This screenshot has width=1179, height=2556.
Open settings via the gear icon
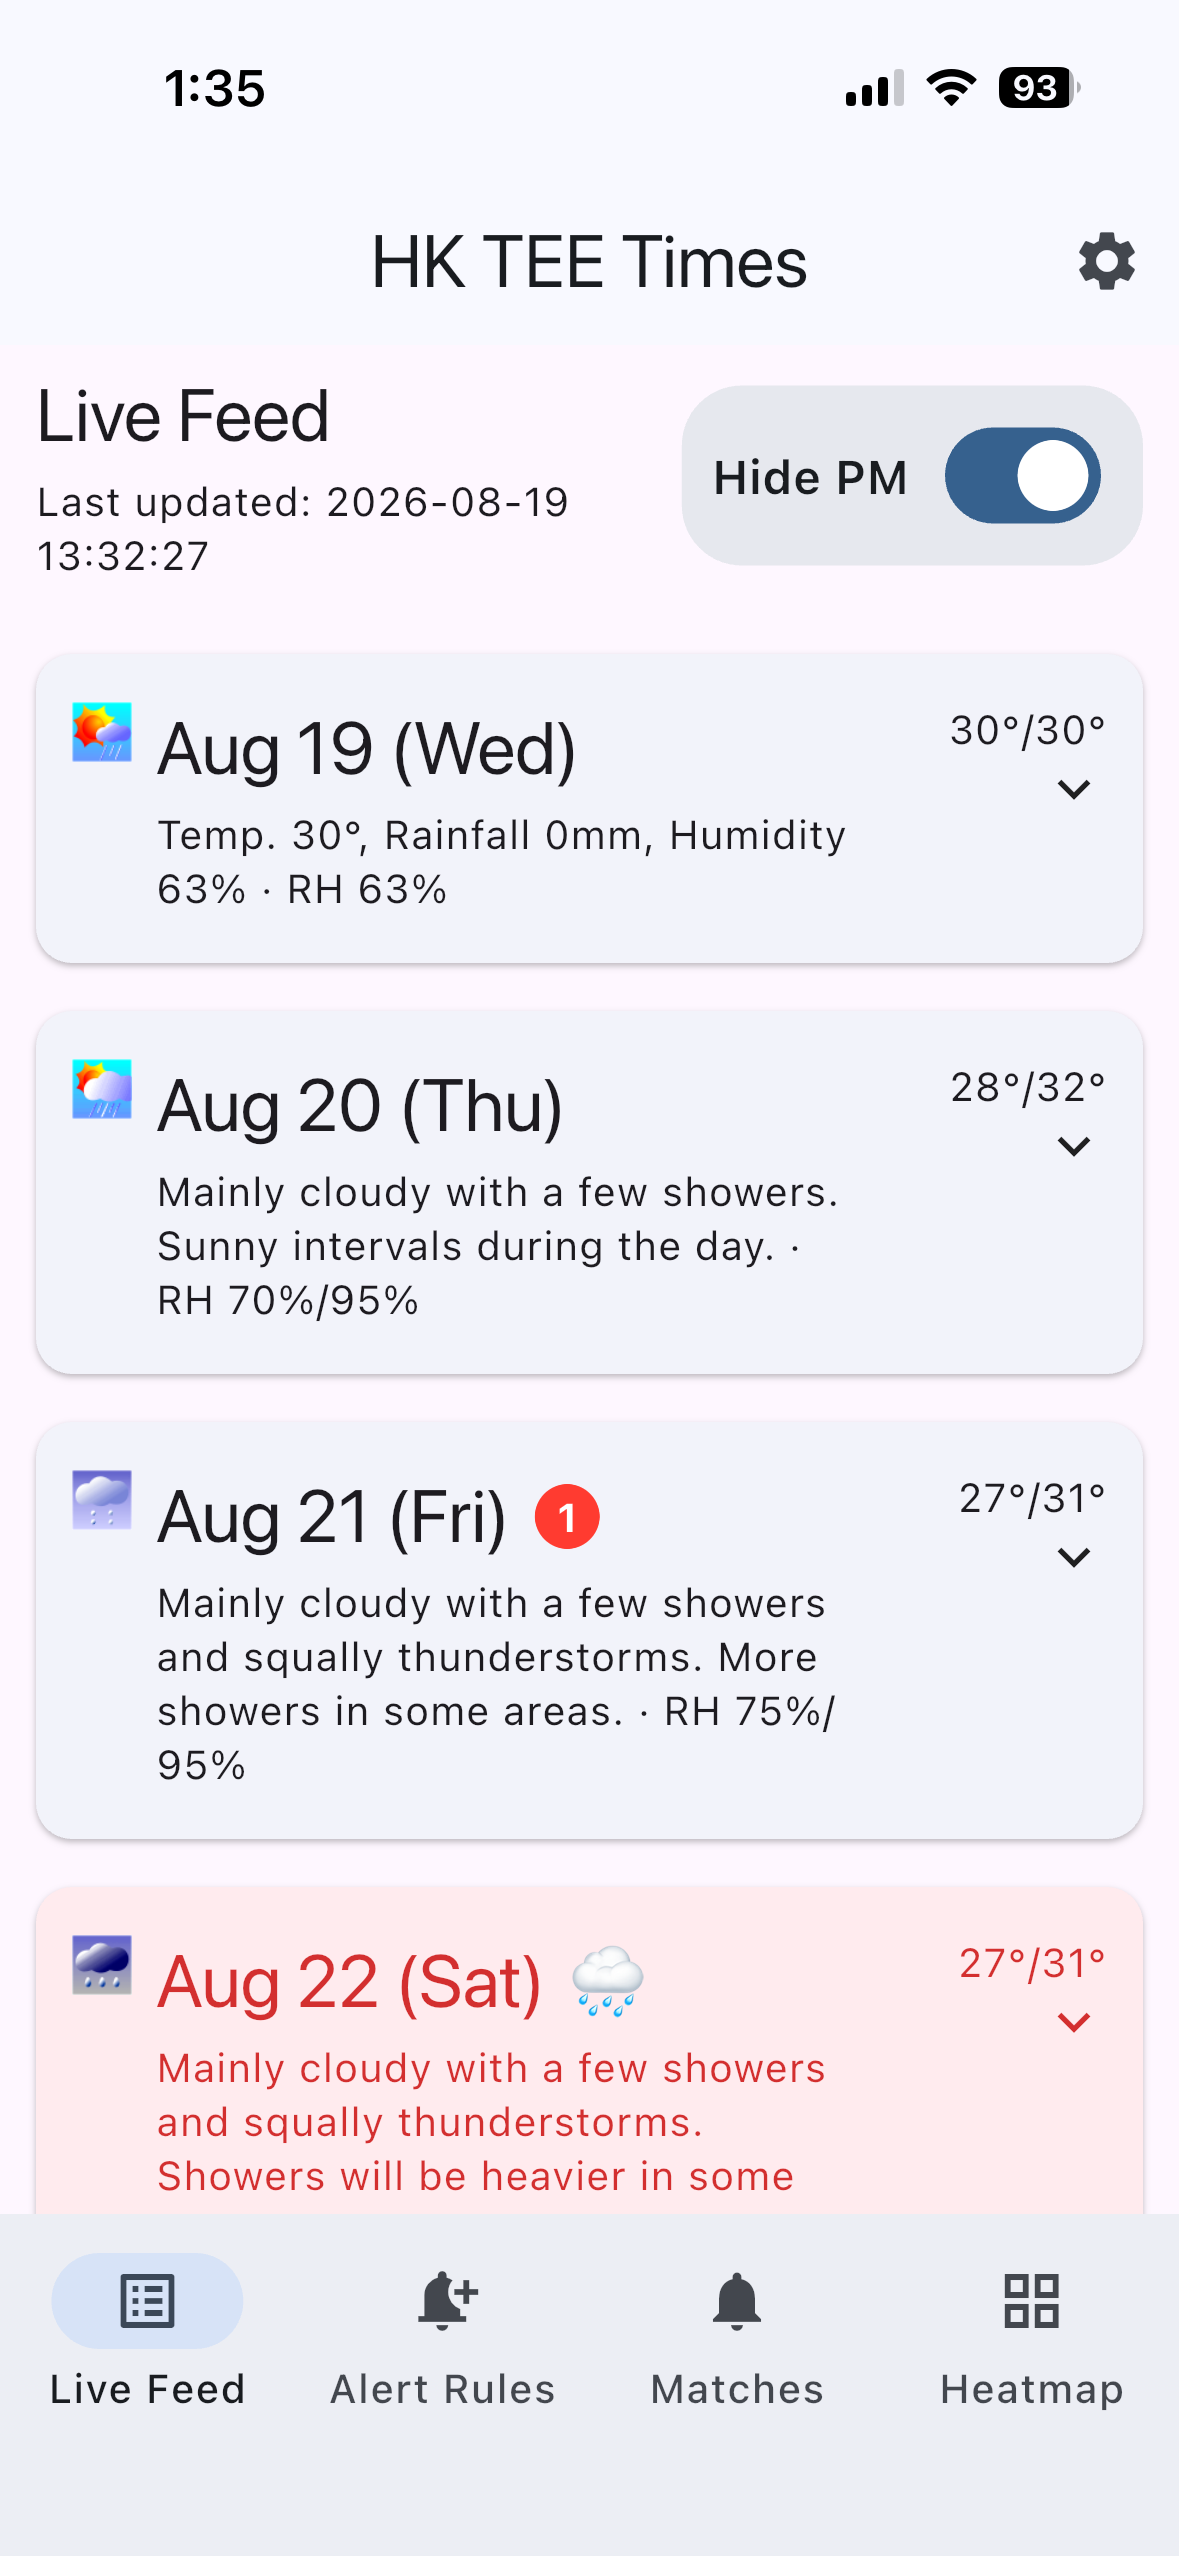pos(1106,262)
